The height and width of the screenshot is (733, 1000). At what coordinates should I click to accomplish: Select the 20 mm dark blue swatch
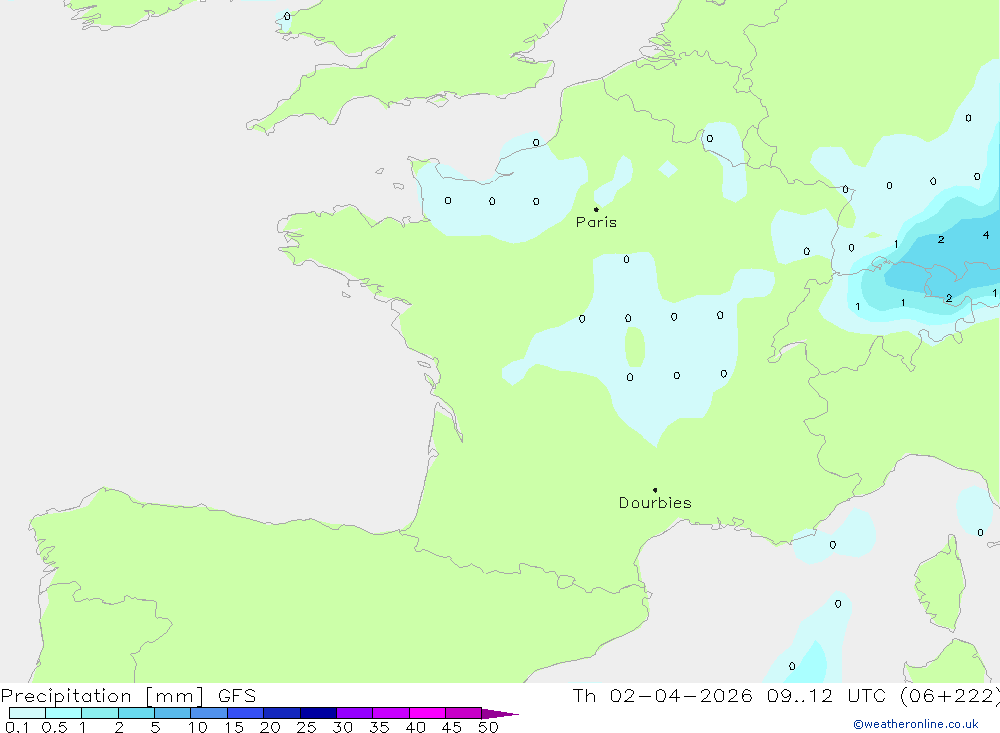[281, 713]
